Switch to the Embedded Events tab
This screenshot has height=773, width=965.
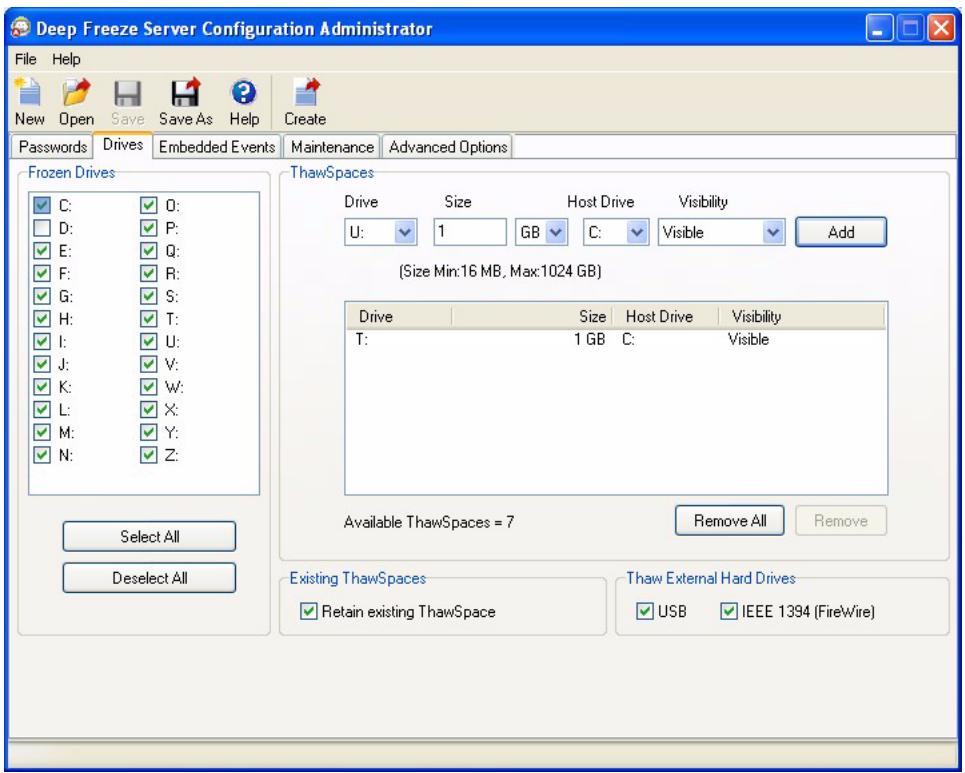click(x=217, y=147)
